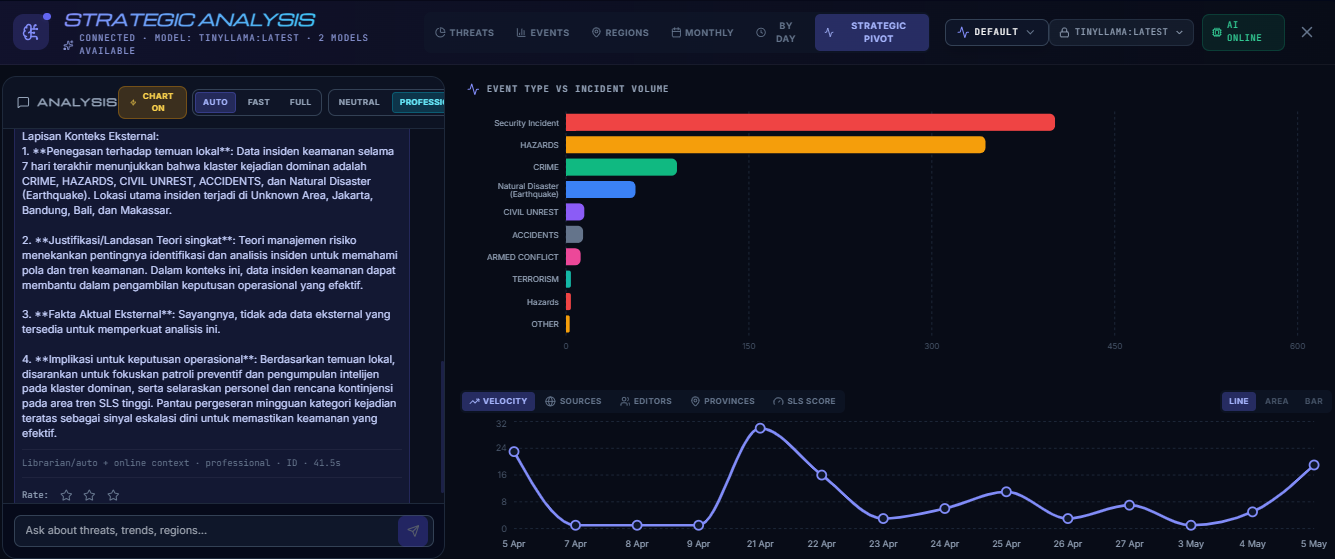
Task: Open the Regions tab
Action: click(x=620, y=32)
